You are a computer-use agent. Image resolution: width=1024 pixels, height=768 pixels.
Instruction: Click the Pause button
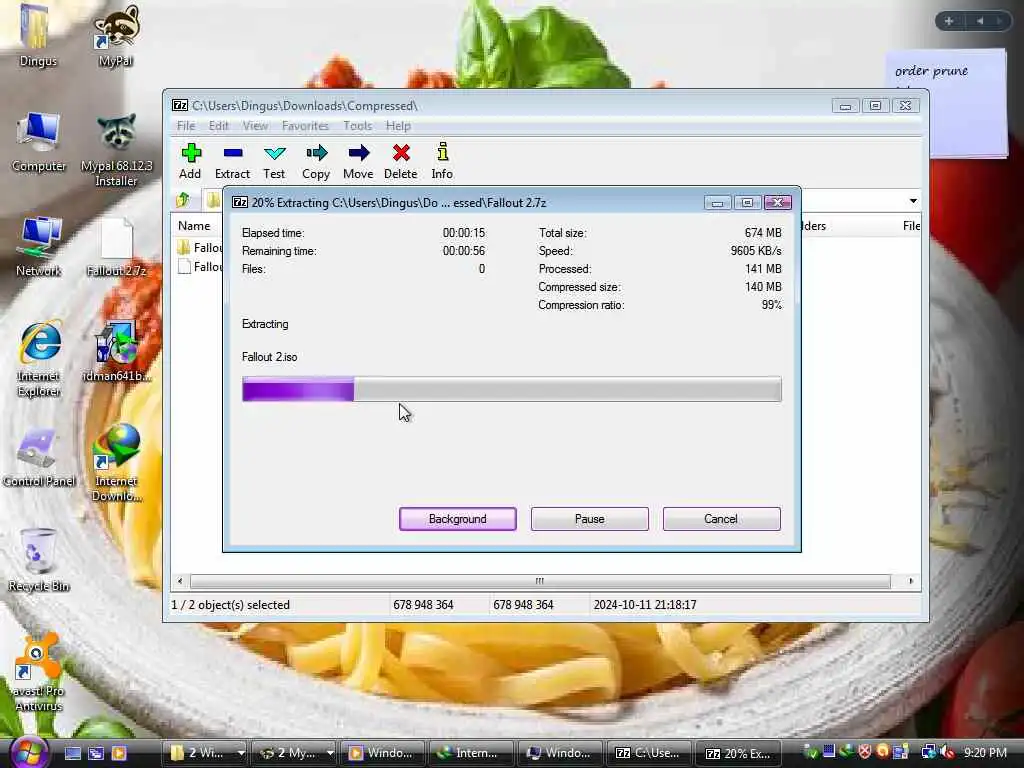click(590, 519)
